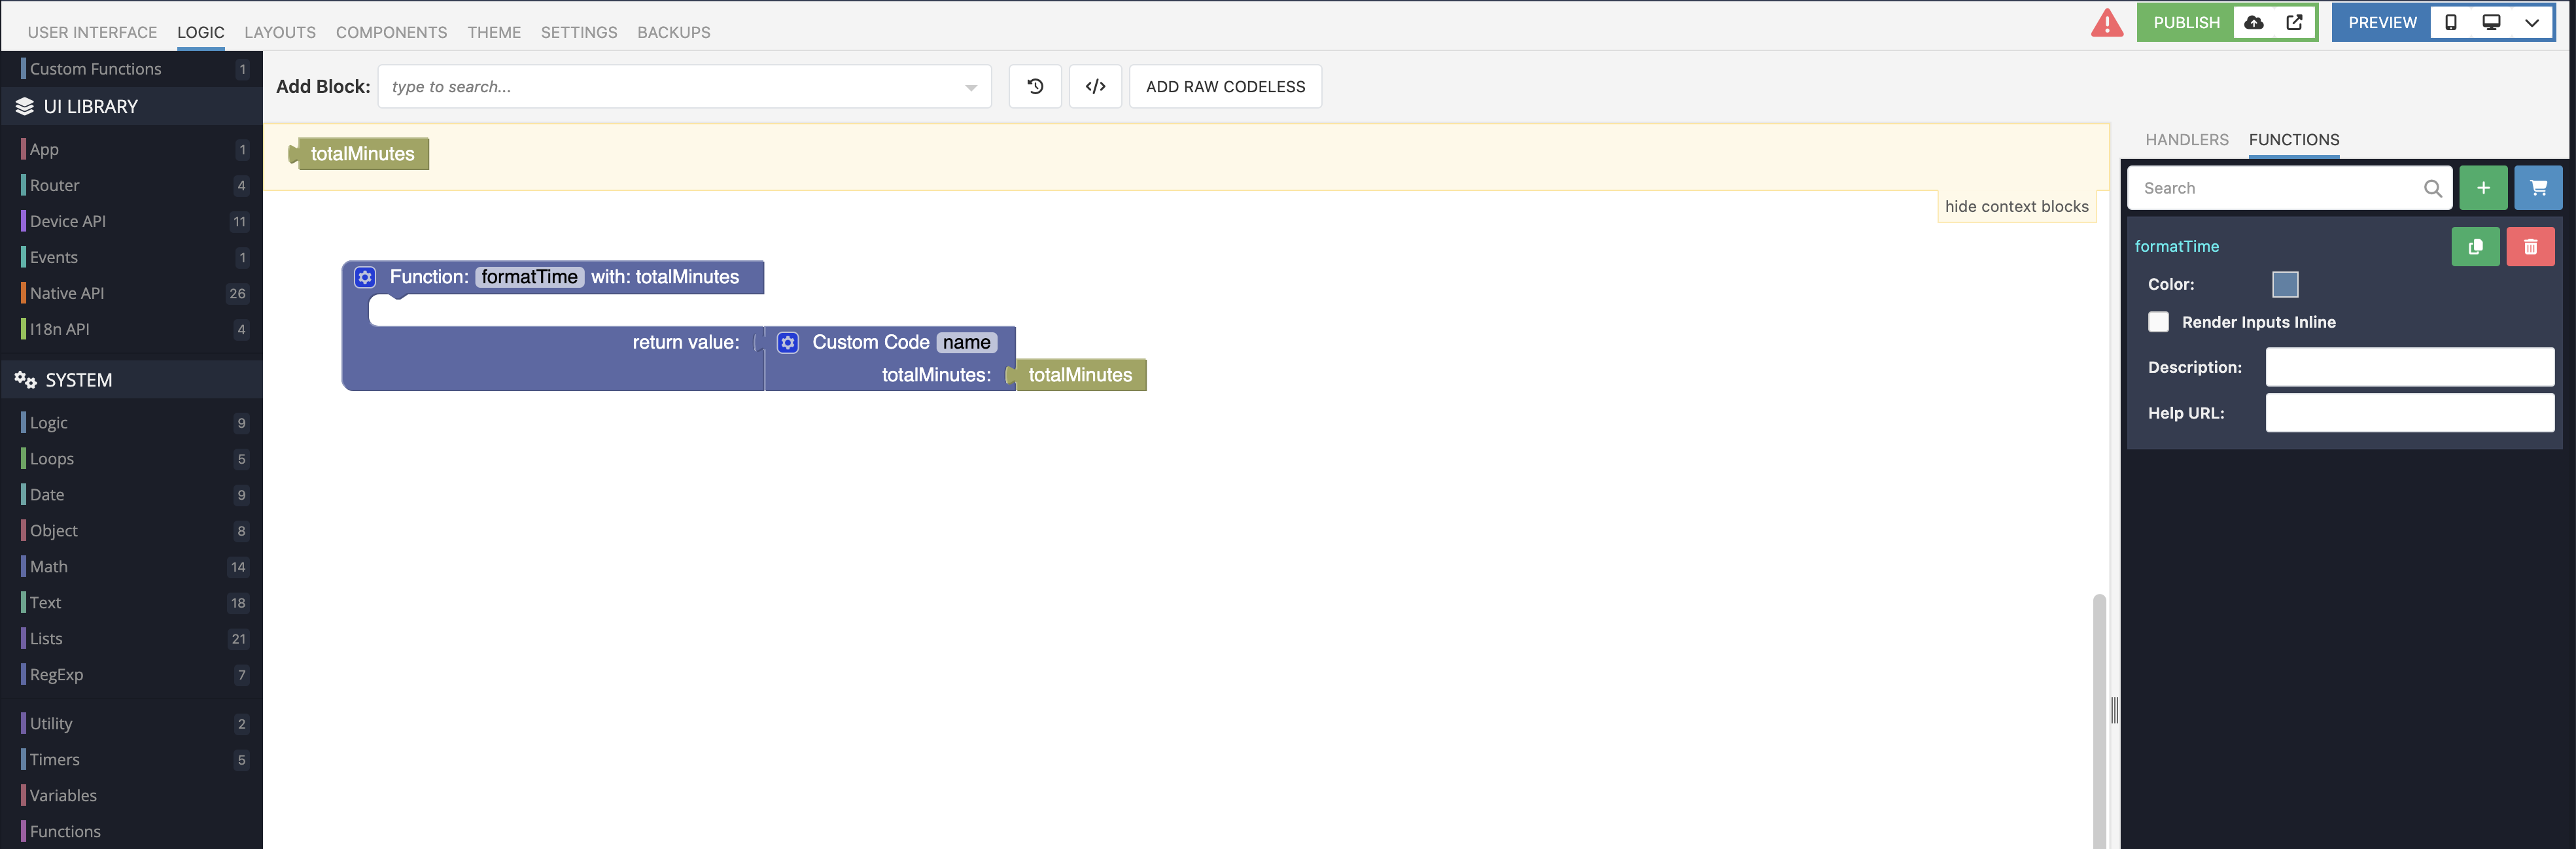Switch to USER INTERFACE tab

92,32
